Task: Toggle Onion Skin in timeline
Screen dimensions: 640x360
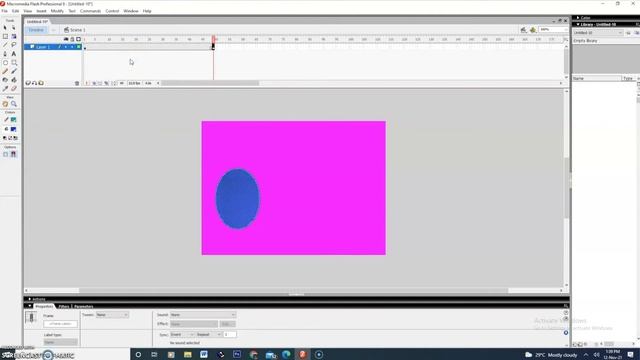Action: tap(94, 83)
